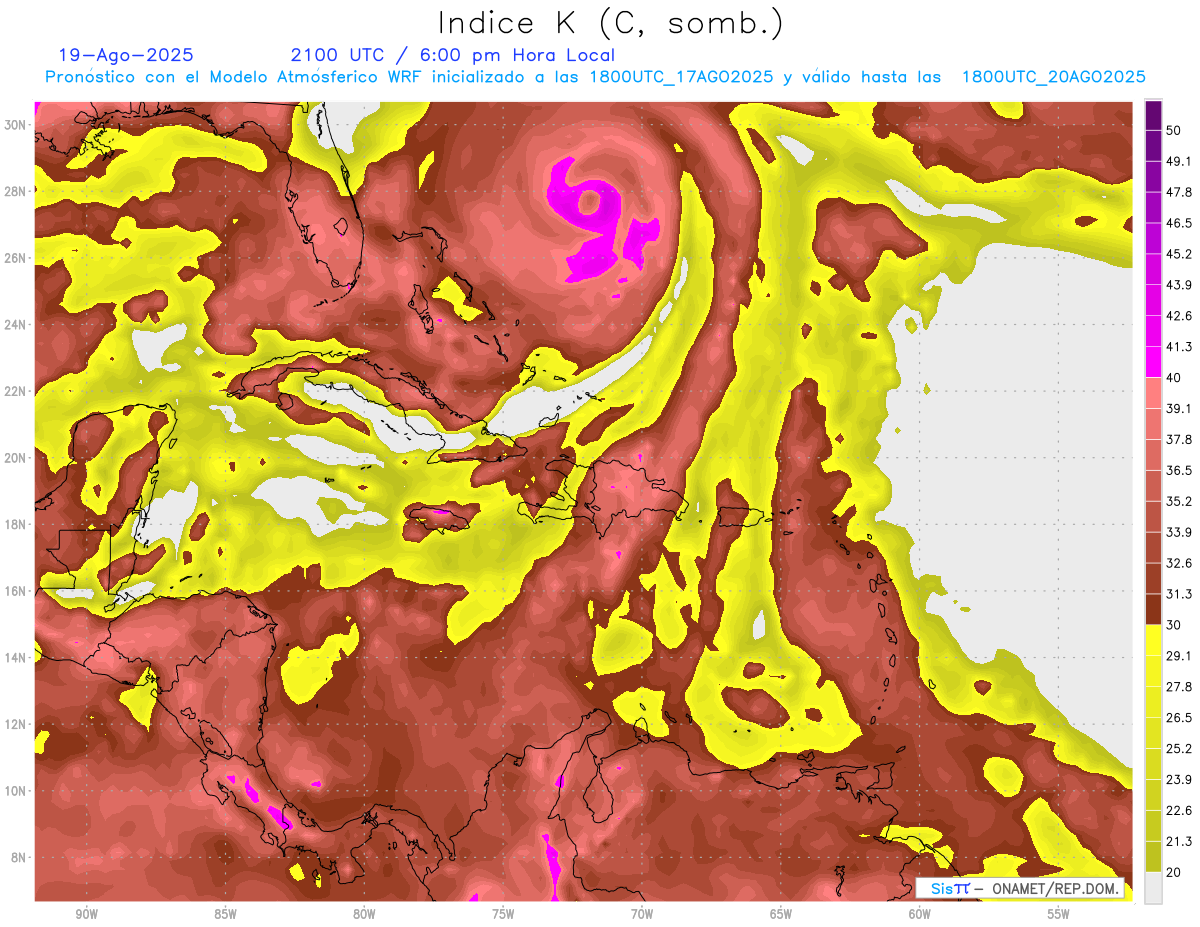The height and width of the screenshot is (927, 1200).
Task: Click the colorbar label "49.1"
Action: click(x=1178, y=161)
